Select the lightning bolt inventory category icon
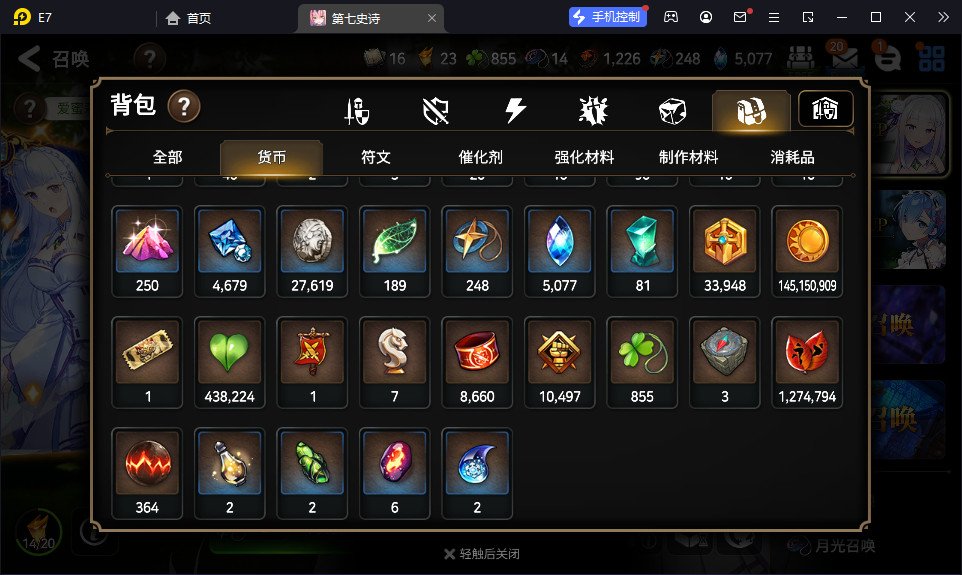Image resolution: width=962 pixels, height=575 pixels. (515, 111)
